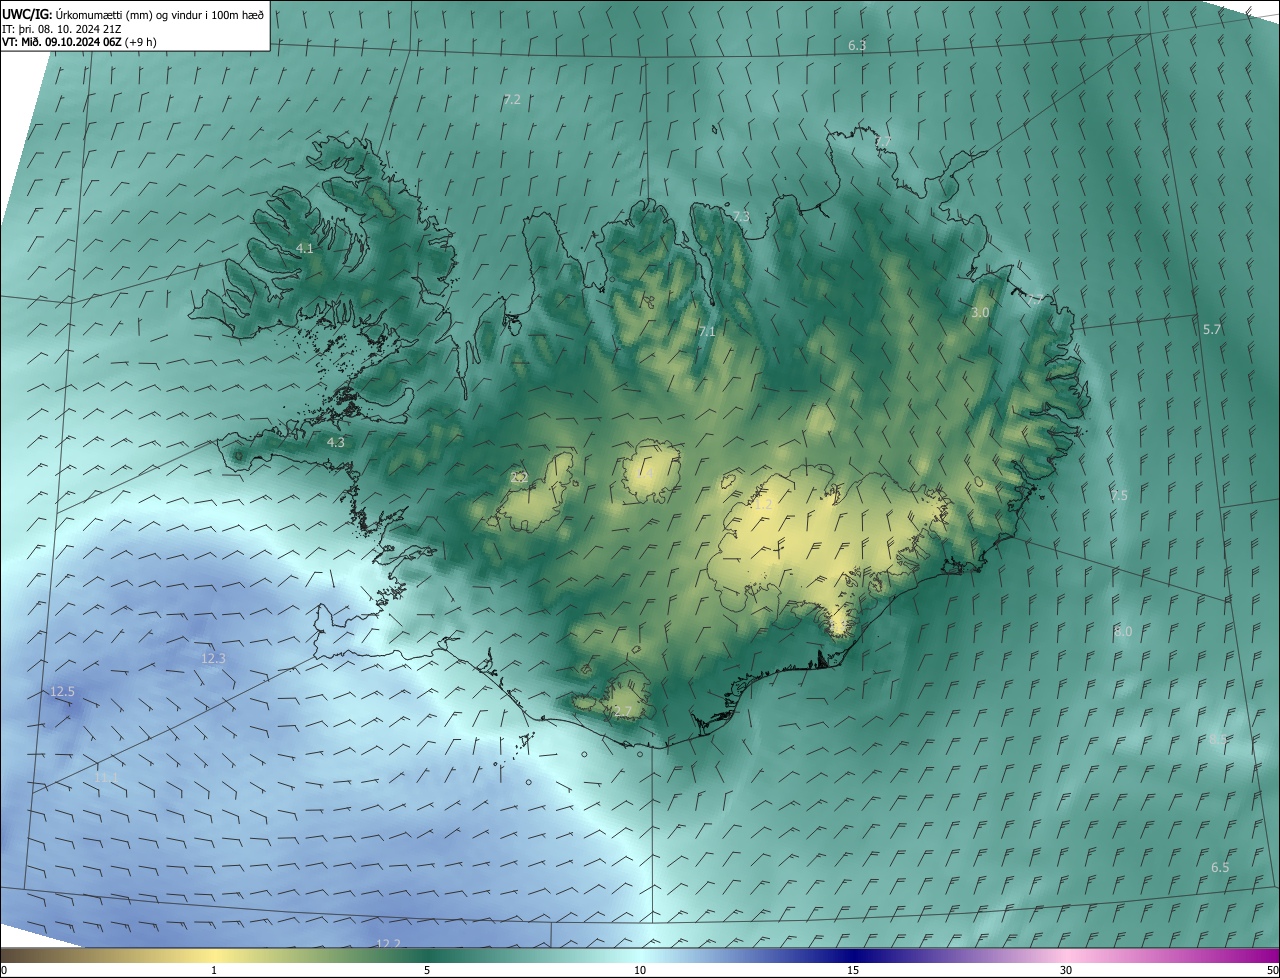The image size is (1280, 978).
Task: Click the 7.1 value label
Action: coord(707,332)
